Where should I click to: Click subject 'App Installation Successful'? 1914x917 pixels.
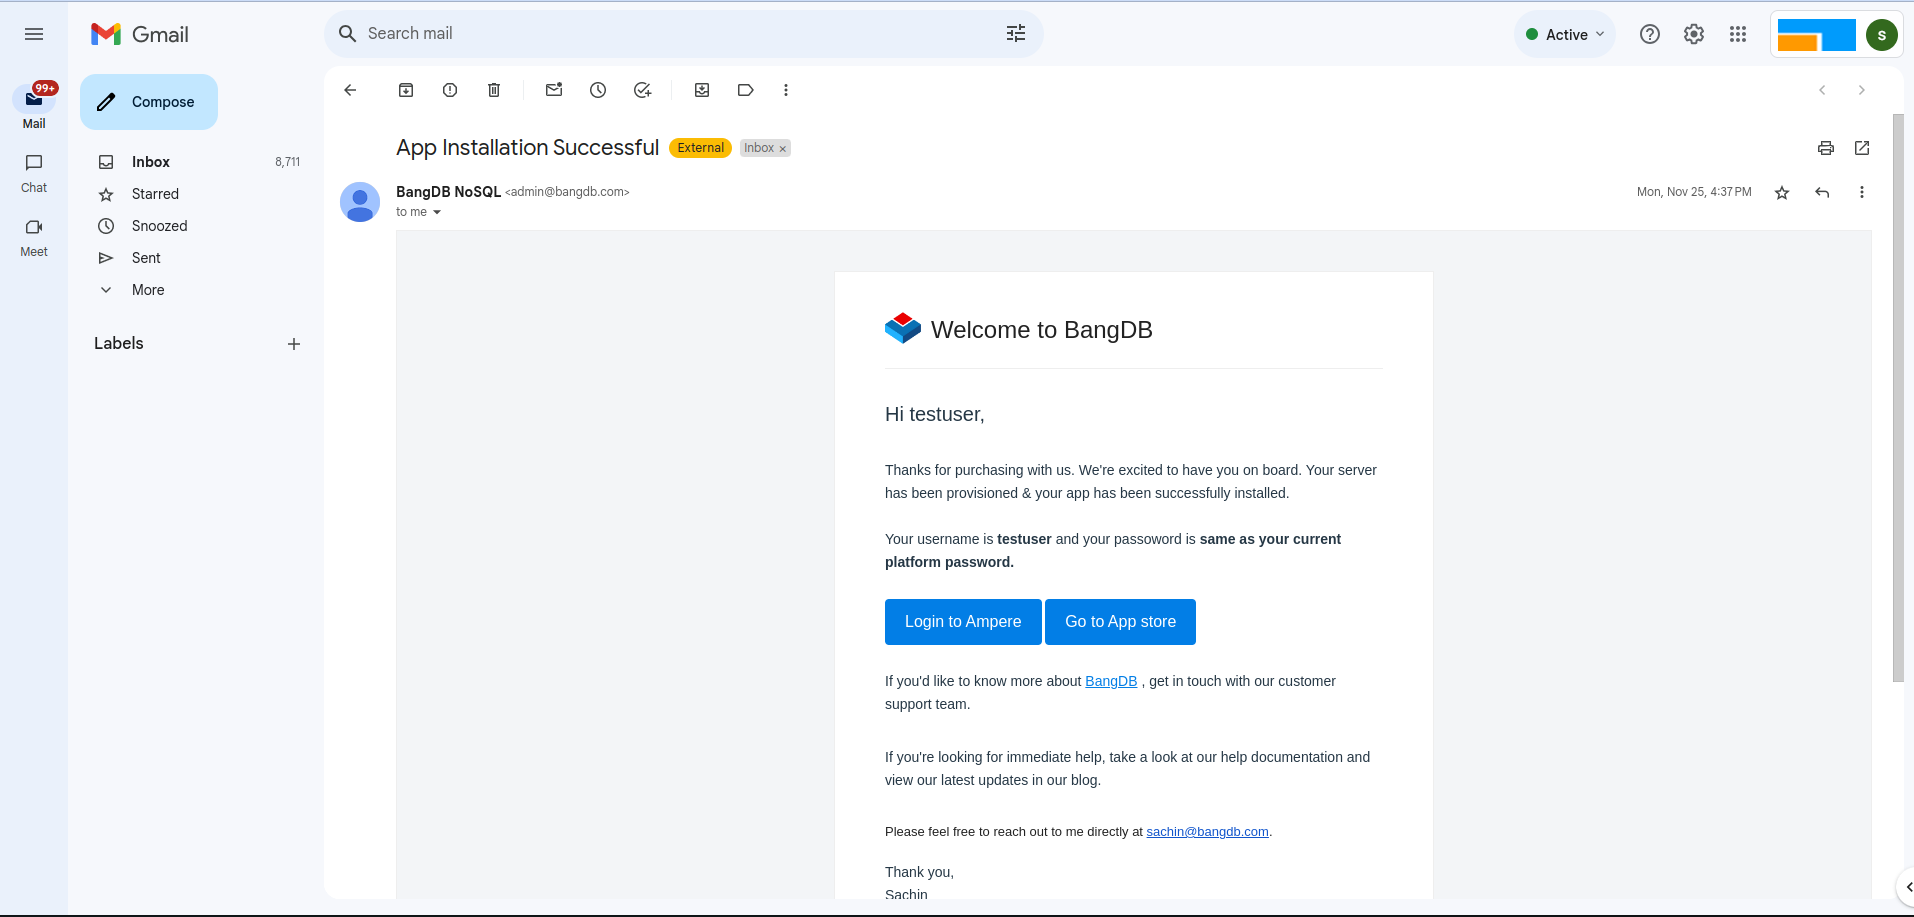(527, 148)
